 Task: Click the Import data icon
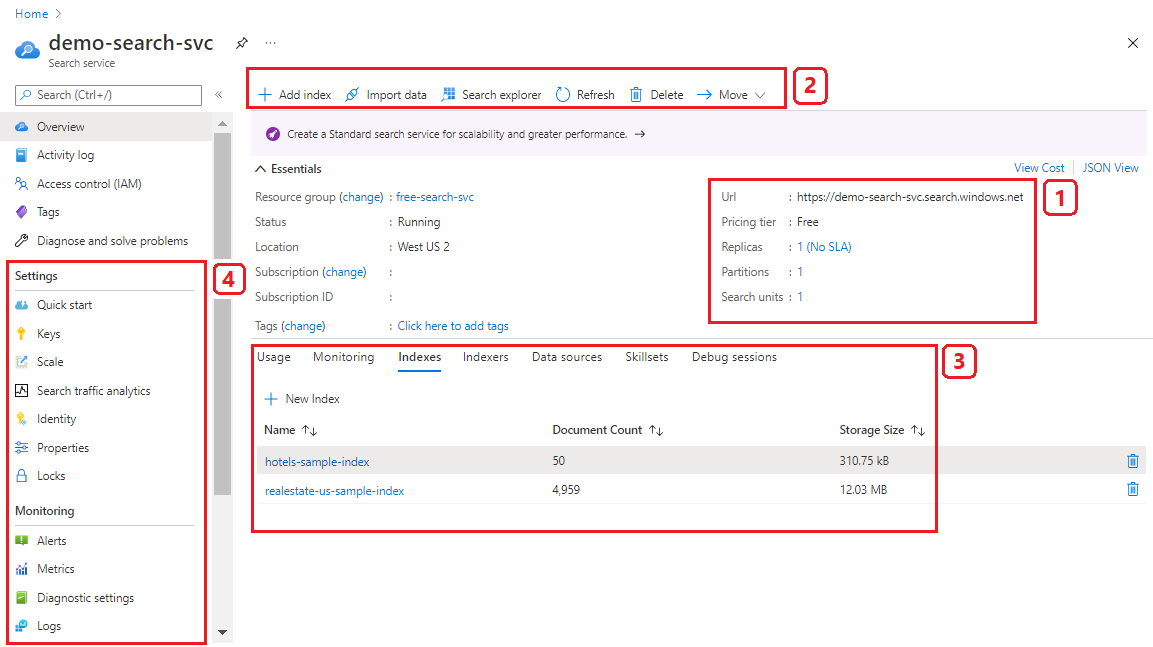click(352, 95)
